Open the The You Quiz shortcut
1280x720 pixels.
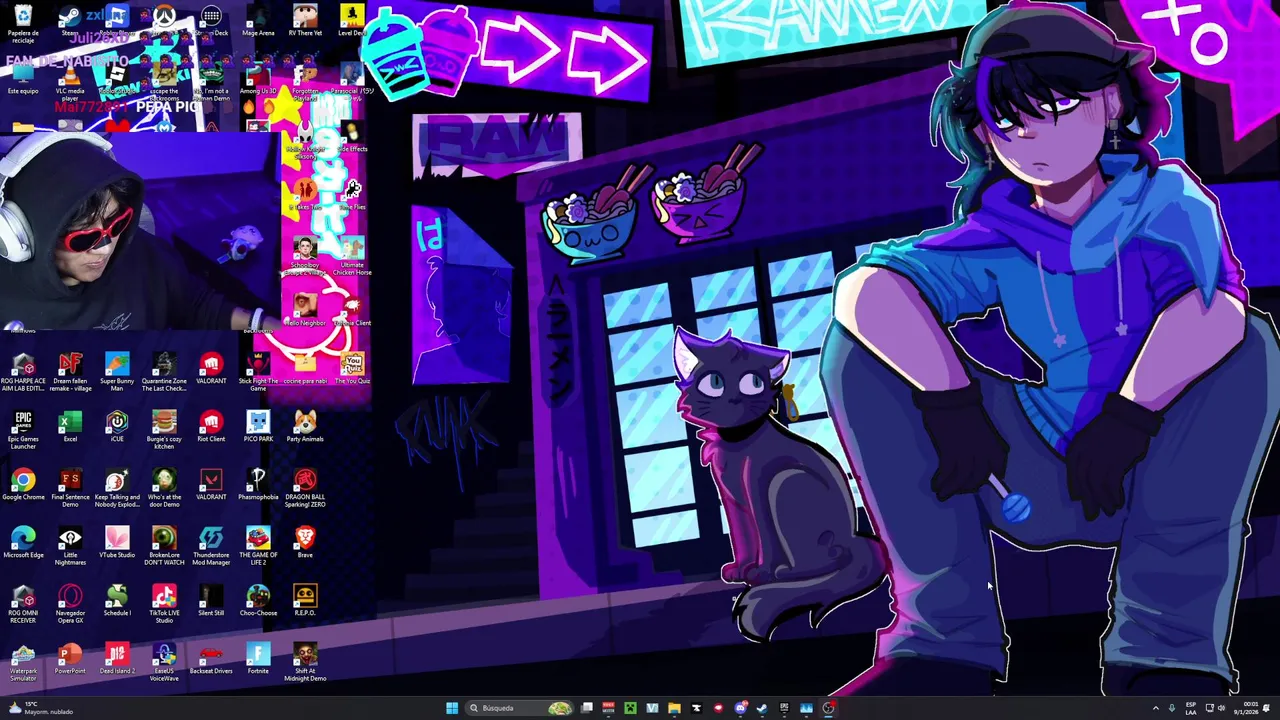[352, 370]
